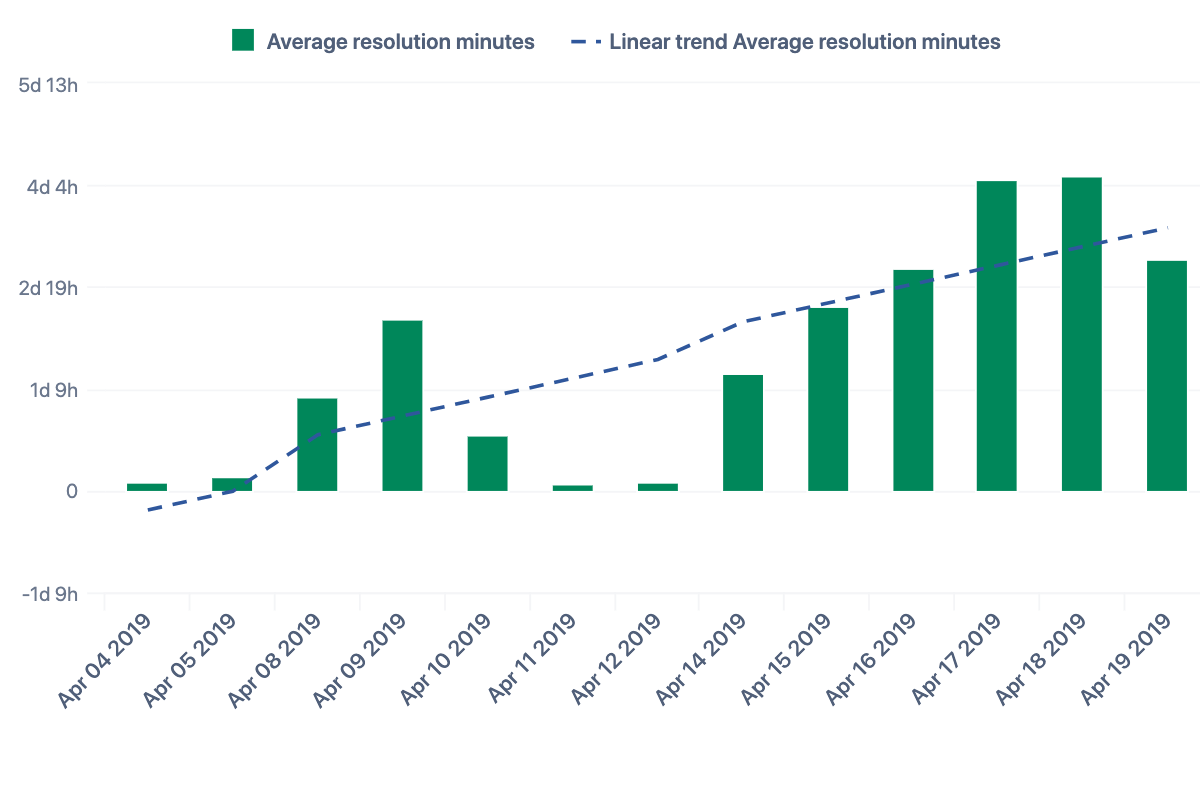Click the Apr 16 2019 date label

click(x=872, y=661)
